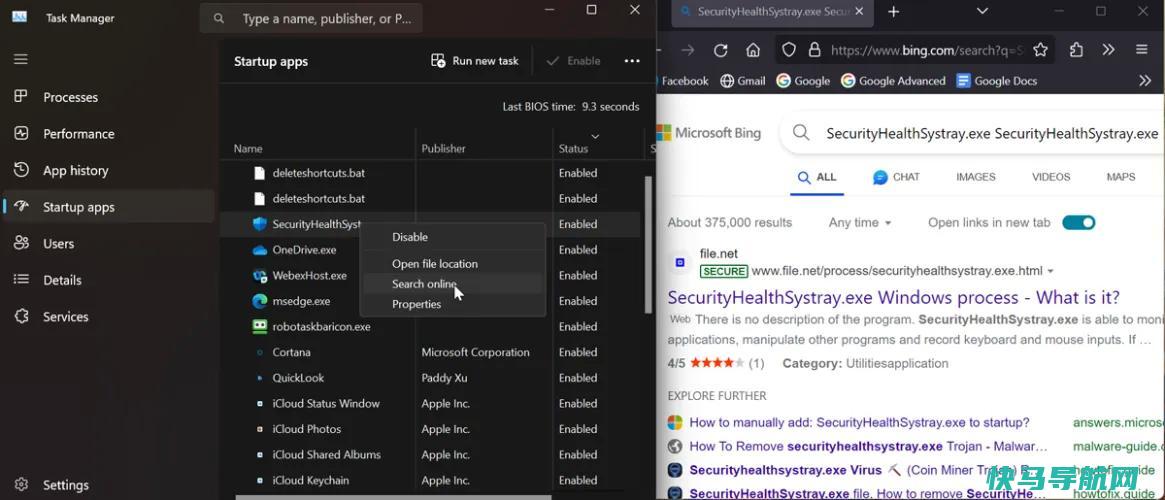Open the browser extensions puzzle icon
Screen dimensions: 1165x500
point(1076,50)
